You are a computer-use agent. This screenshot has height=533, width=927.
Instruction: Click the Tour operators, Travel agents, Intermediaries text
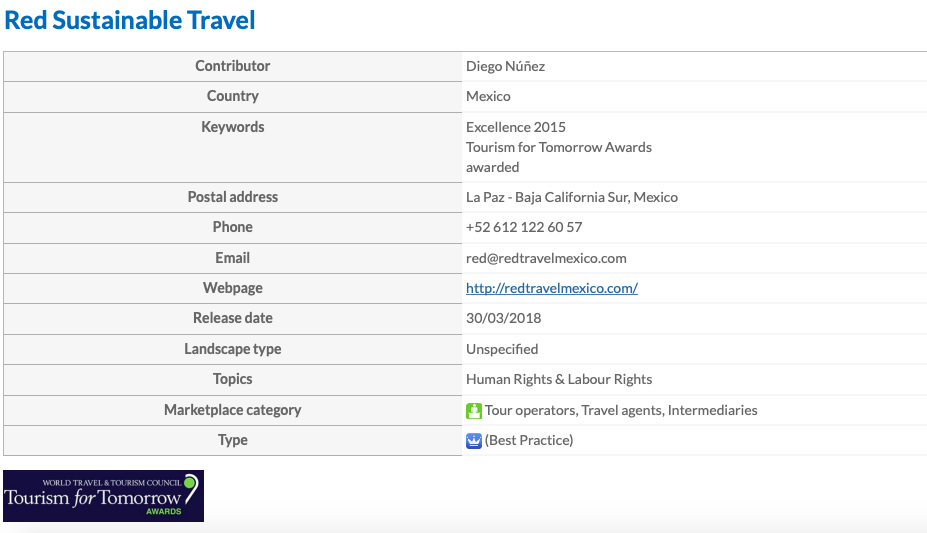point(621,410)
